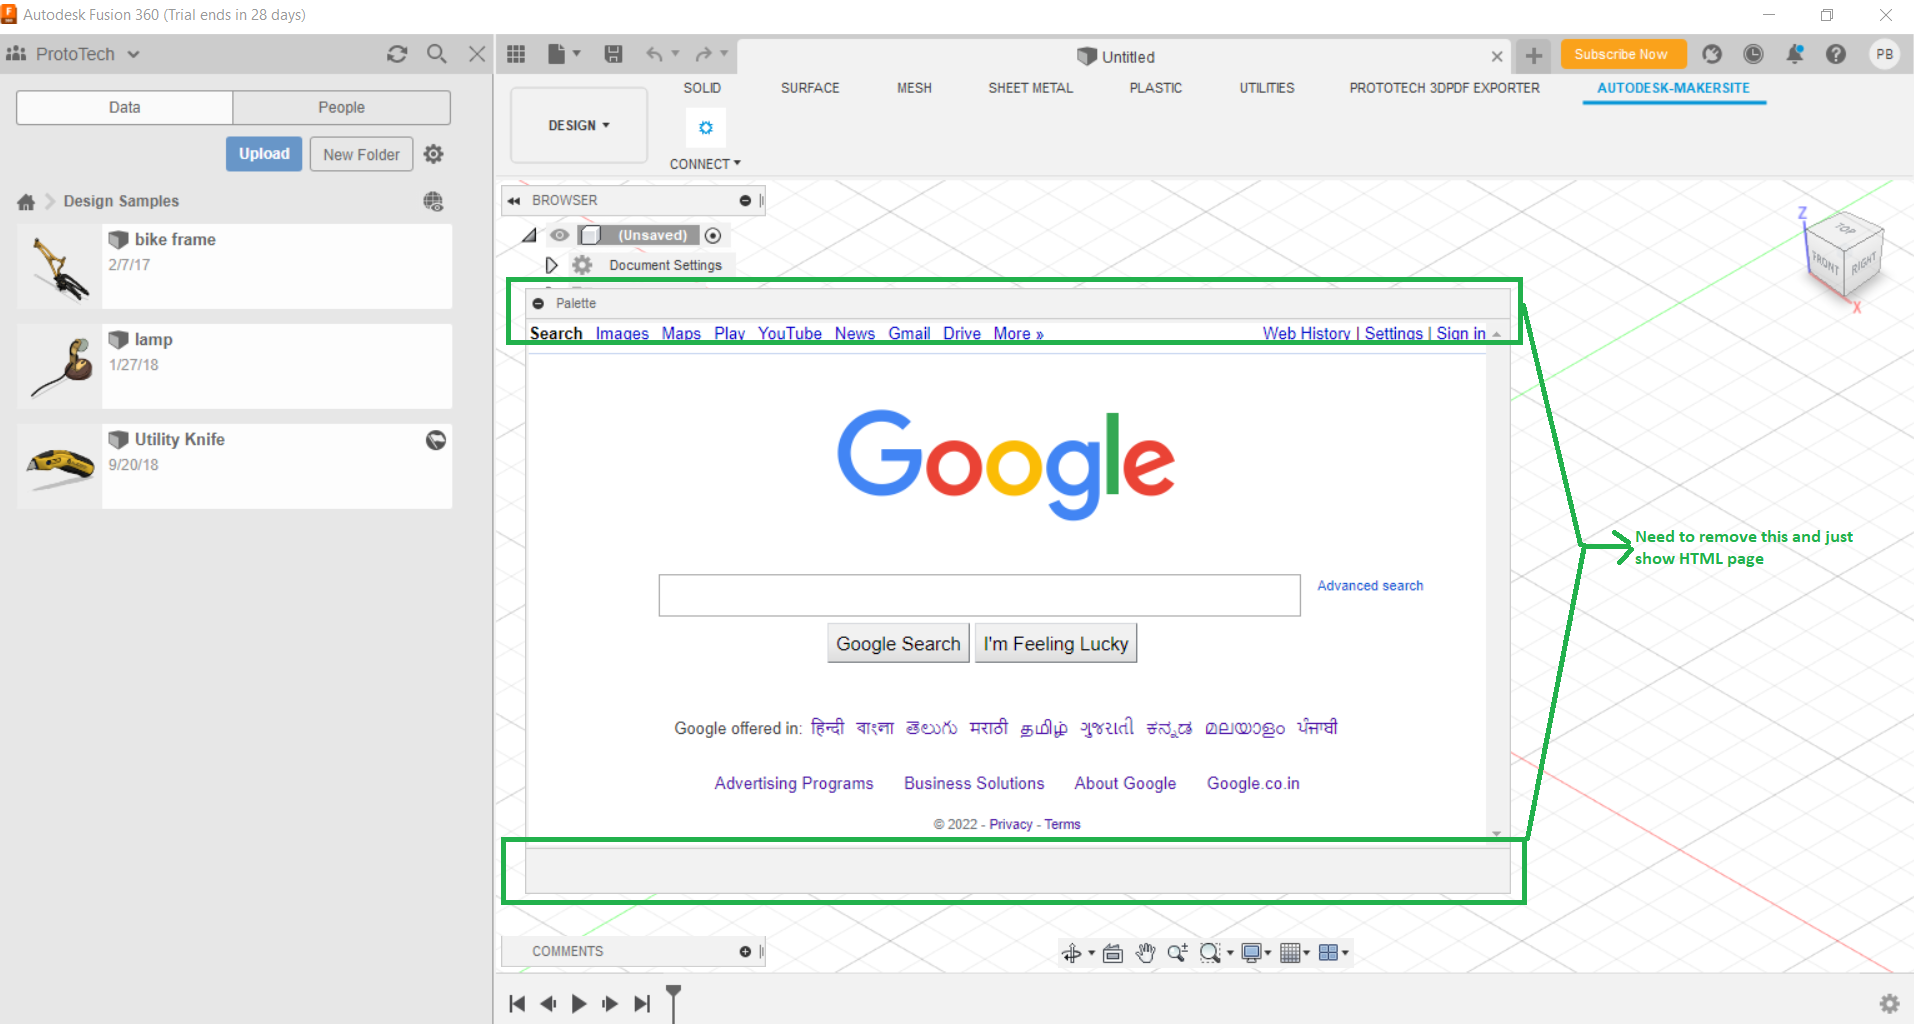This screenshot has height=1024, width=1914.
Task: Collapse the Unsaved root node
Action: coord(529,235)
